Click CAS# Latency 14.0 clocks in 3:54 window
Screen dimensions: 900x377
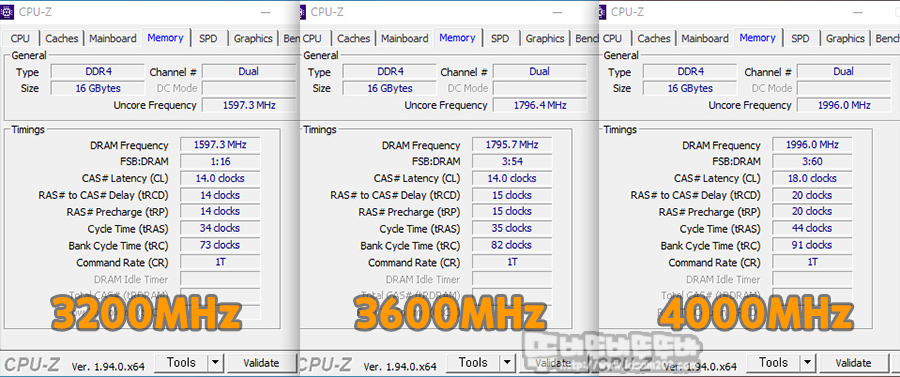[512, 178]
